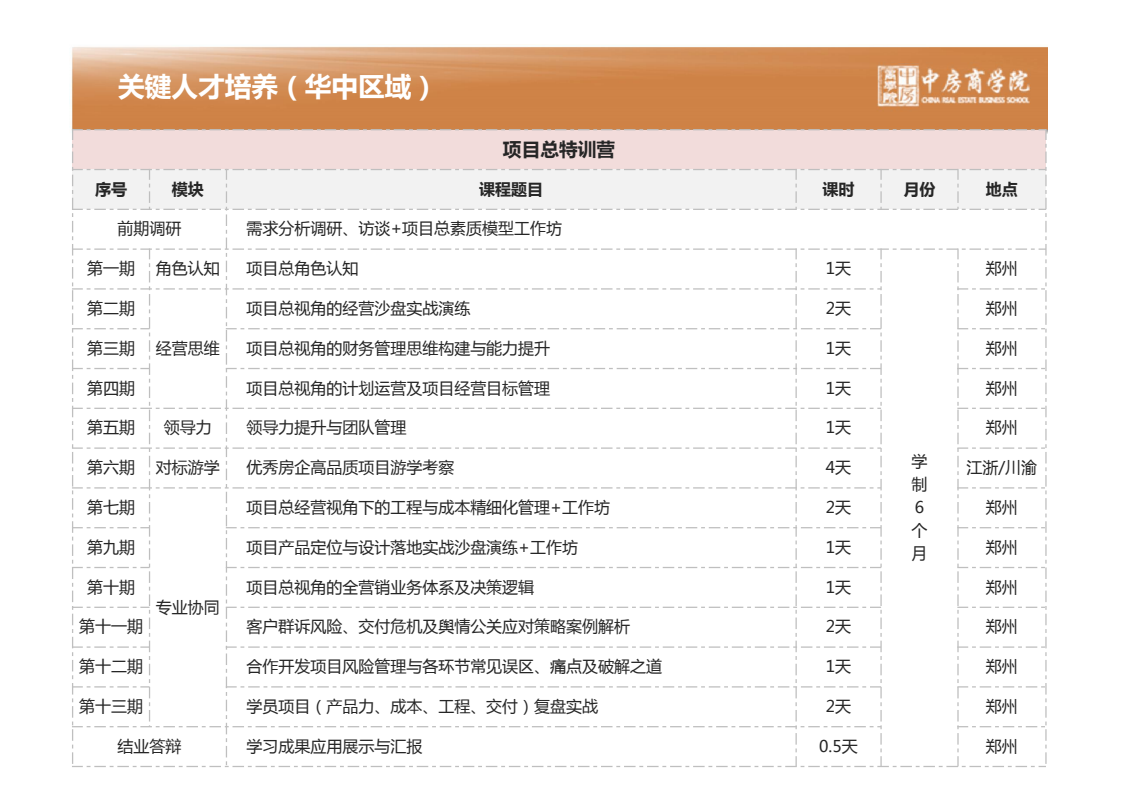
Task: Click the 项目总特训营 heading
Action: pos(558,149)
